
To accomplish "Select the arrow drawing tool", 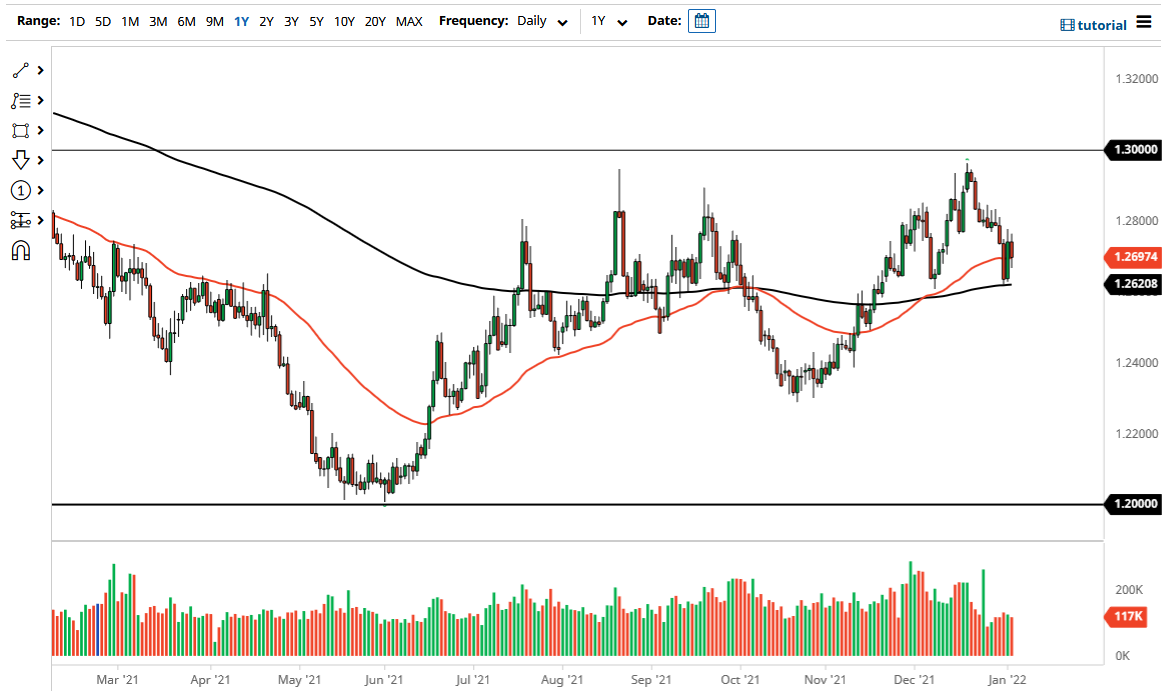I will point(18,160).
